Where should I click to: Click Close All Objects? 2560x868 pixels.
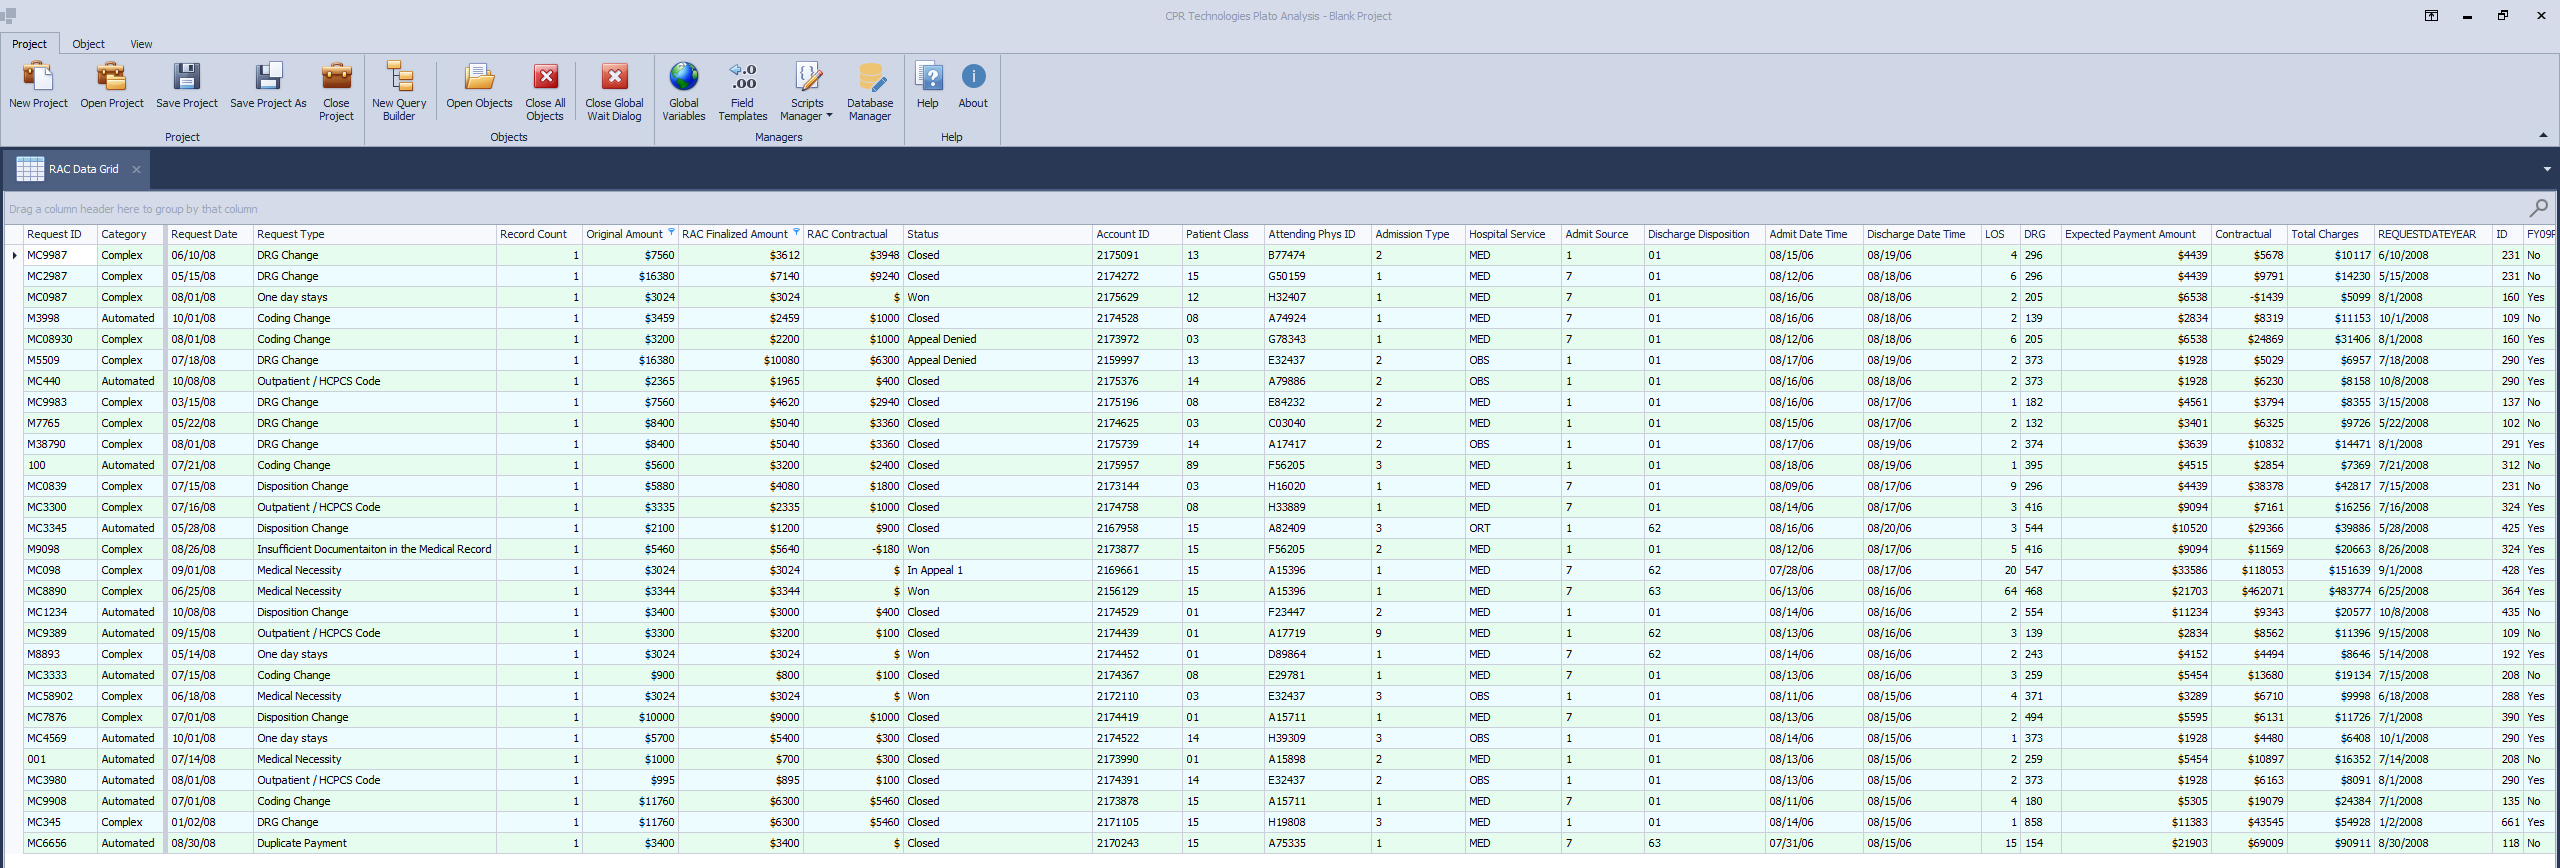point(545,91)
